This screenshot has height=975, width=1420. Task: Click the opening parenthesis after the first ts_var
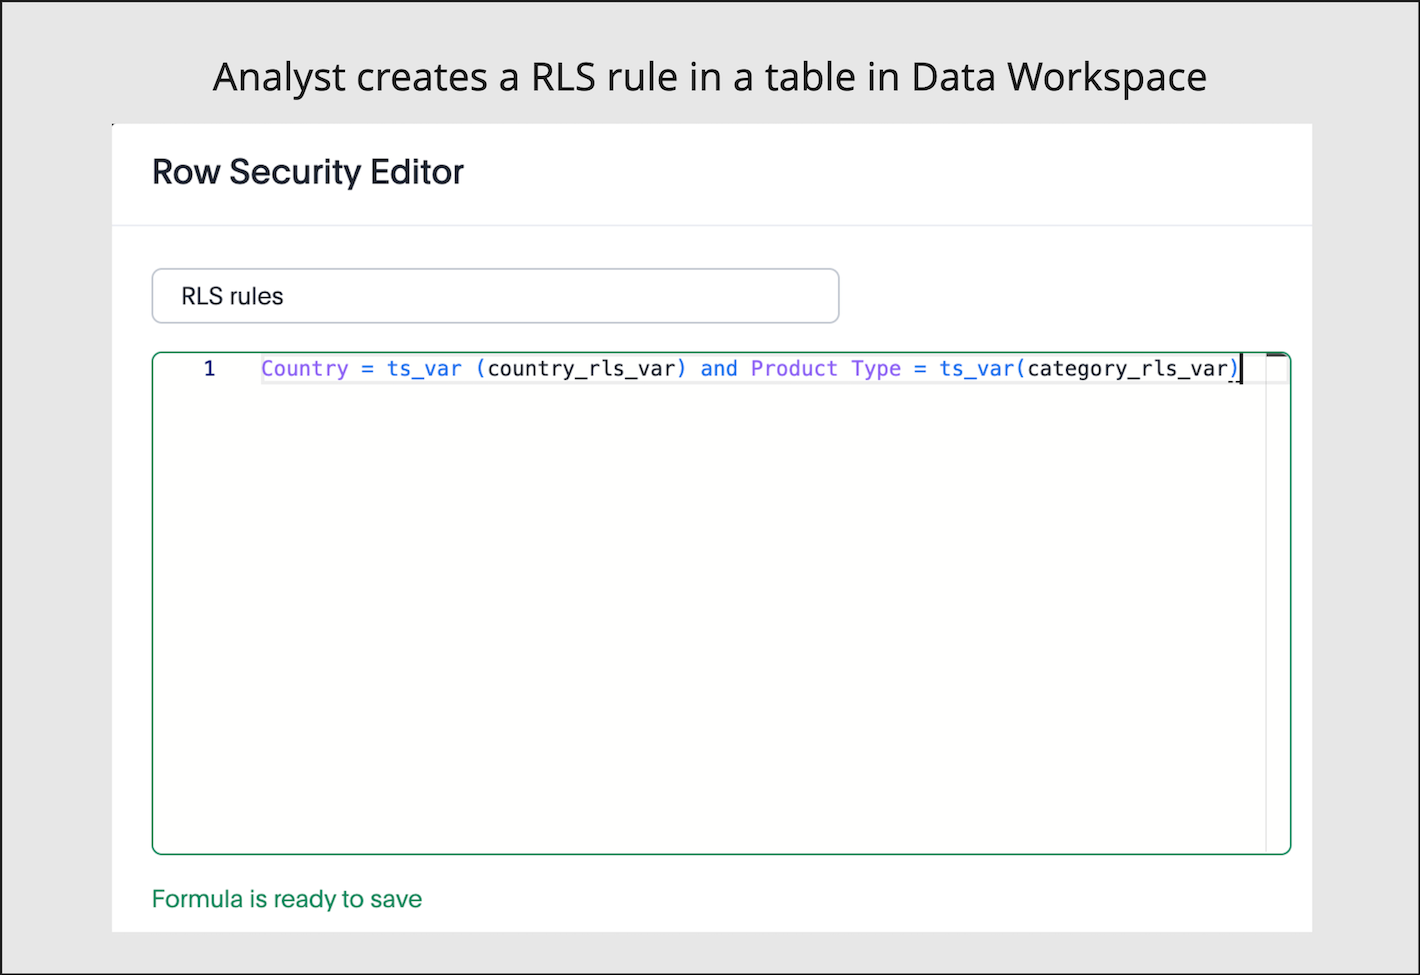pos(479,368)
